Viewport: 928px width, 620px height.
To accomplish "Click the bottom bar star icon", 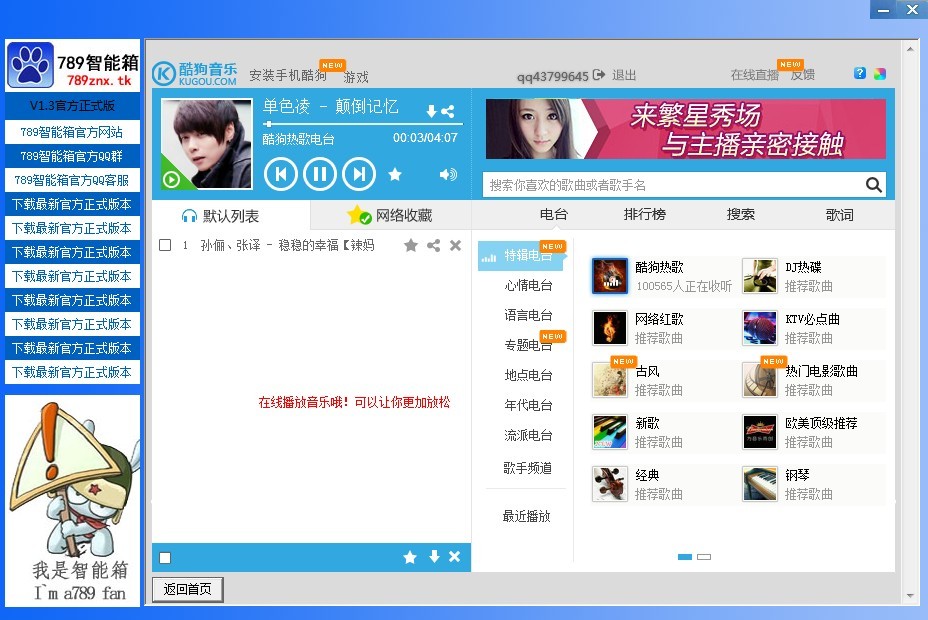I will [410, 557].
